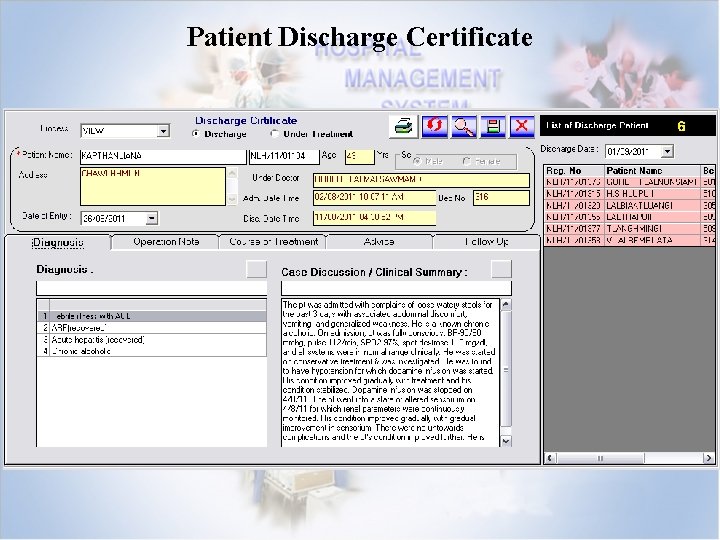Expand the Date of Entry date picker
Image resolution: width=720 pixels, height=540 pixels.
point(150,218)
